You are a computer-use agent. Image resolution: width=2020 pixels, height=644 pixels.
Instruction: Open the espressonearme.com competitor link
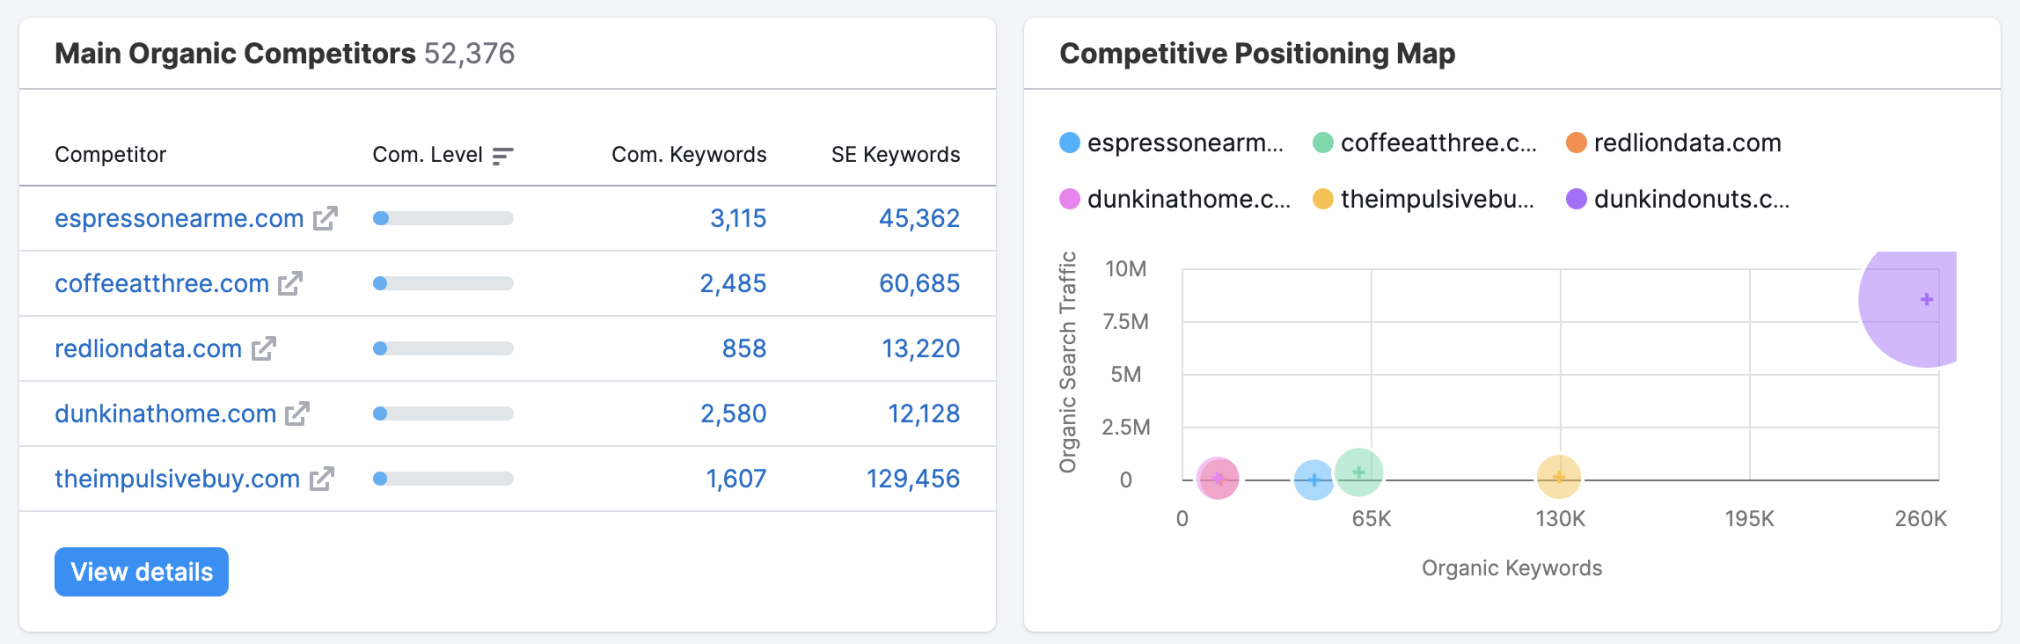pos(179,218)
